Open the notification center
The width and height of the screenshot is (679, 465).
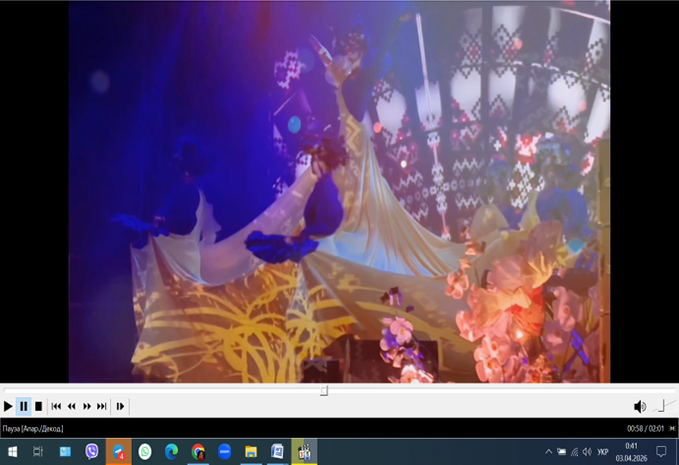click(661, 452)
